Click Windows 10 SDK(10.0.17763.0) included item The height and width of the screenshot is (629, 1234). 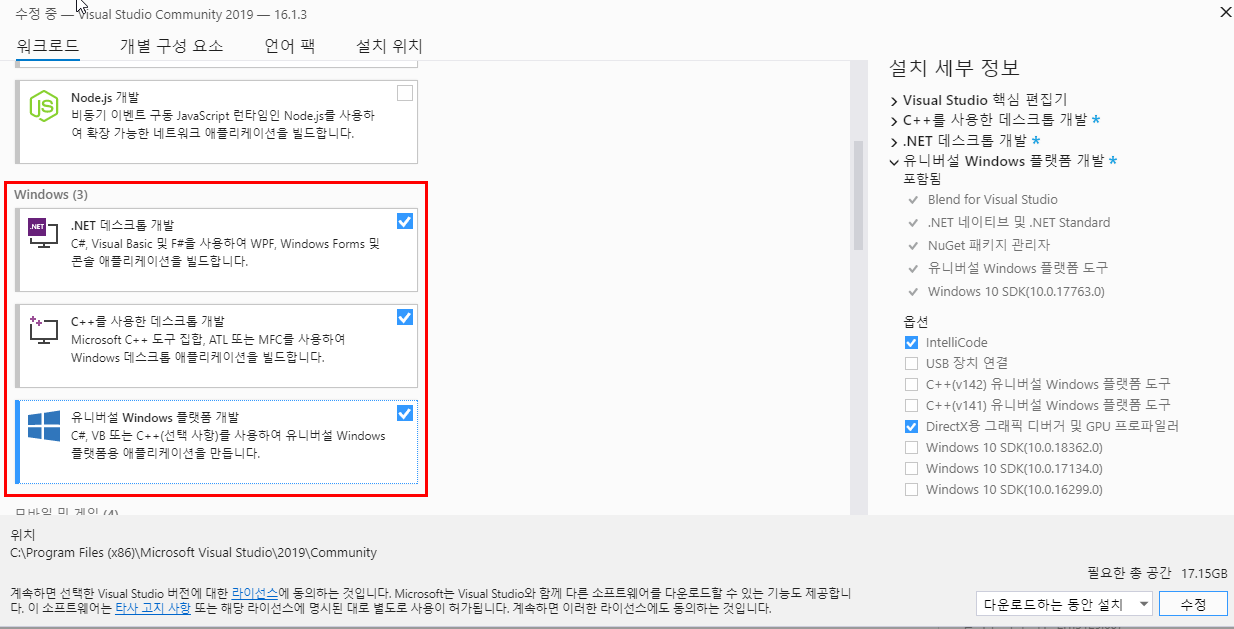tap(1014, 291)
